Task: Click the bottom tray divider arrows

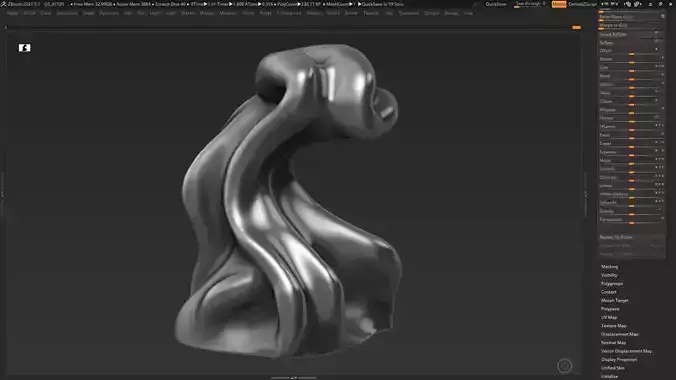Action: (294, 378)
